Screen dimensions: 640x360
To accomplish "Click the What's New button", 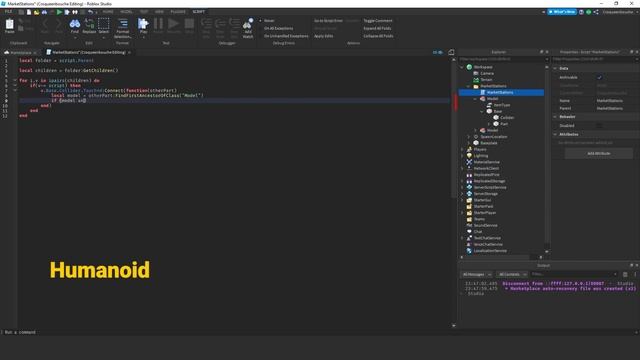I will (x=562, y=12).
